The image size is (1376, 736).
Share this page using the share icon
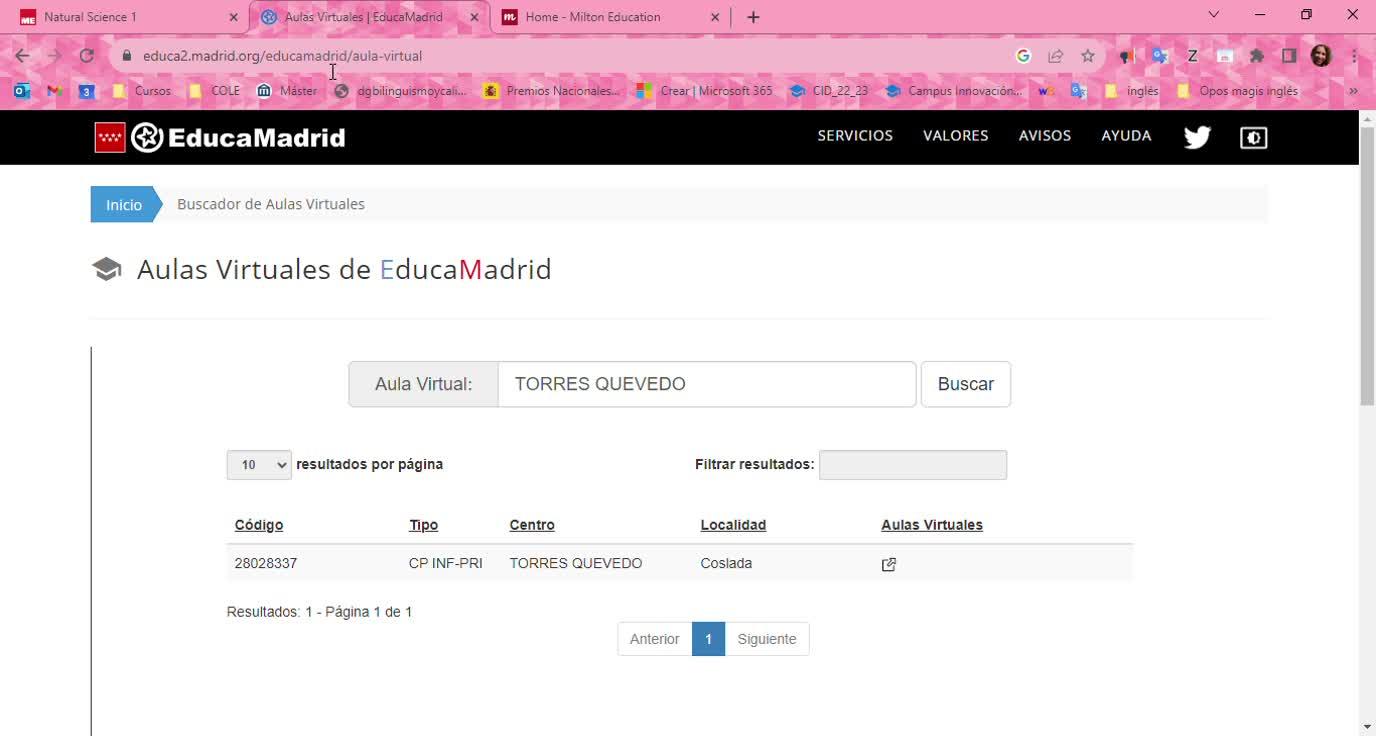click(x=1055, y=56)
